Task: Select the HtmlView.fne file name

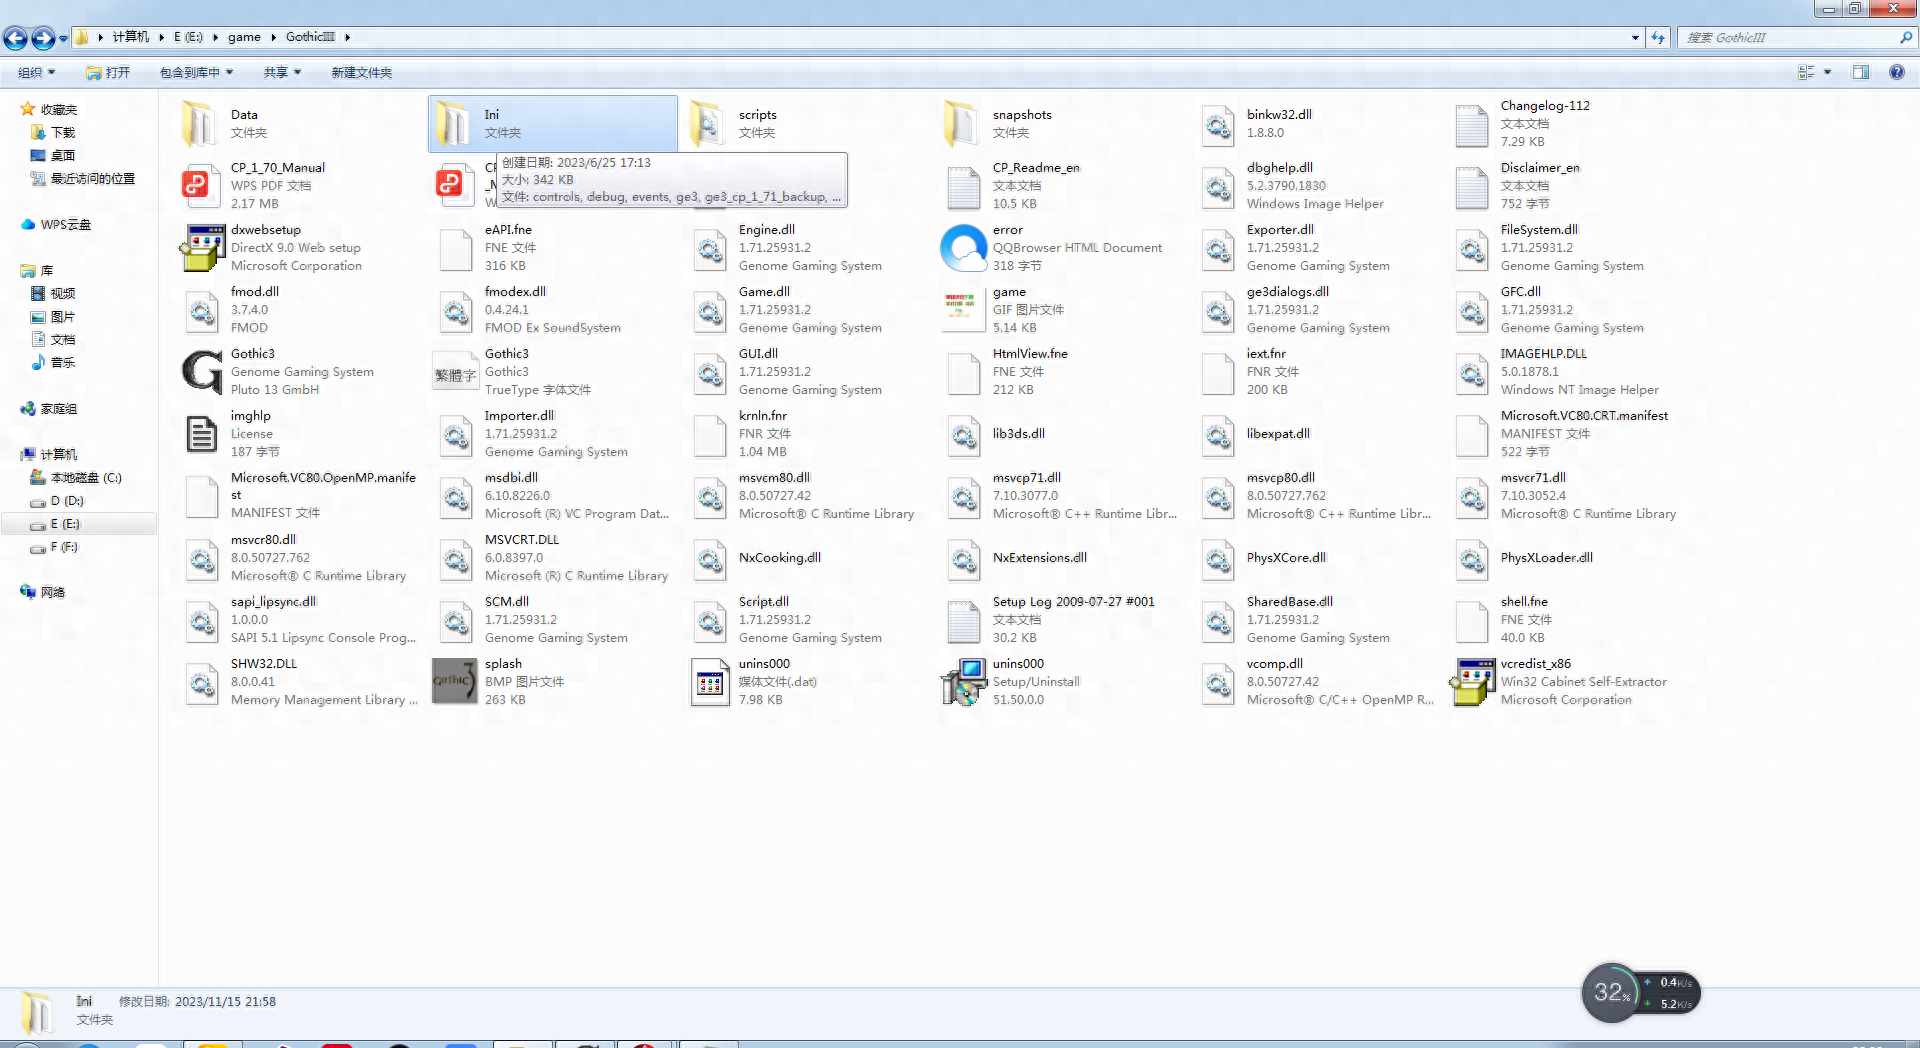Action: click(x=1030, y=353)
